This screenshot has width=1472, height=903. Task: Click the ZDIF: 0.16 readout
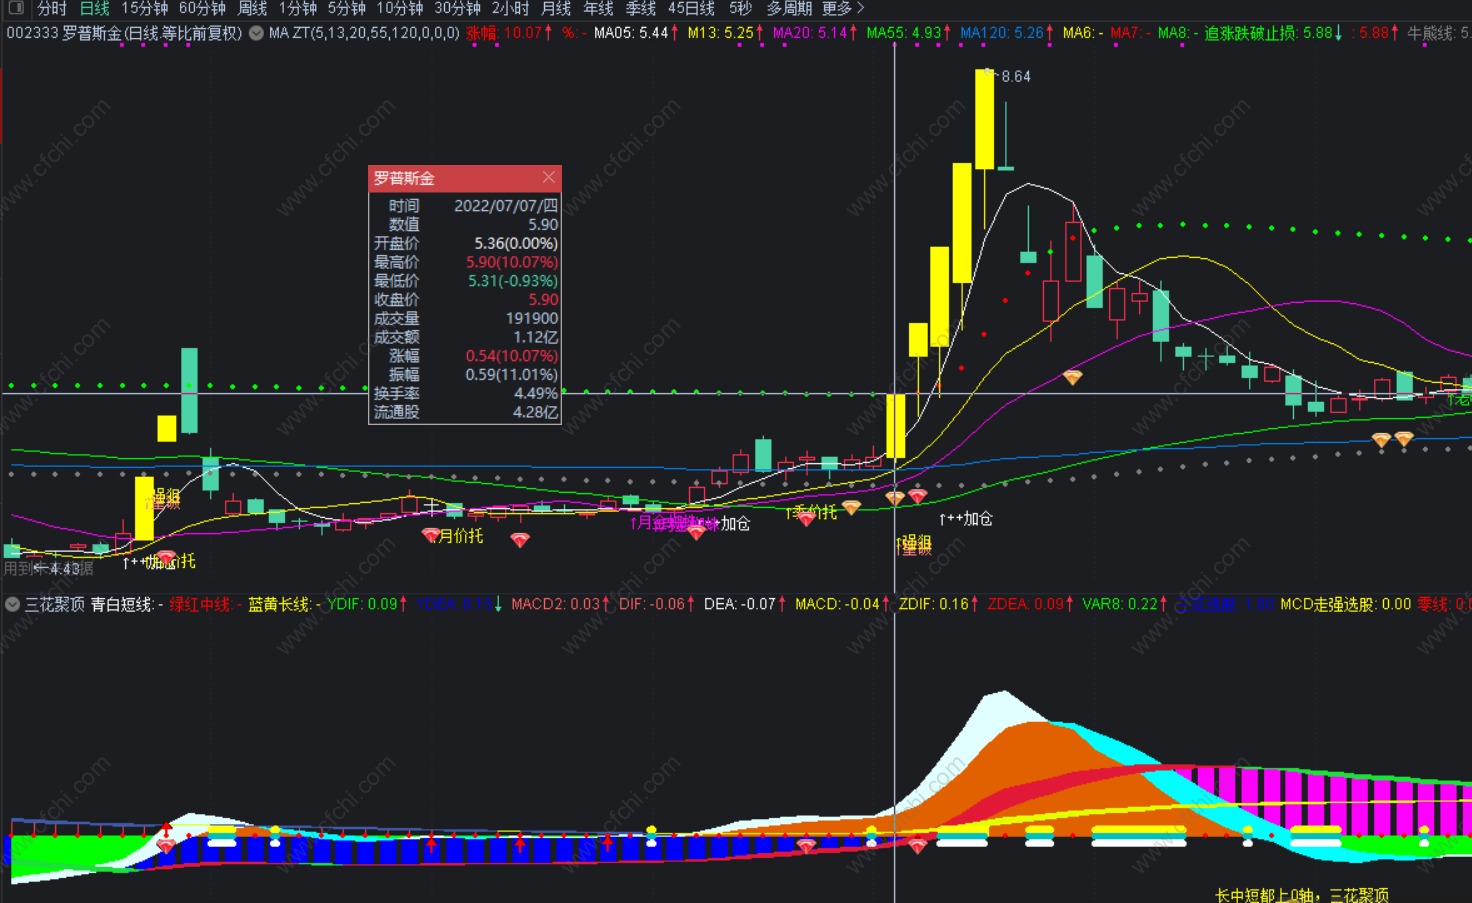(939, 604)
